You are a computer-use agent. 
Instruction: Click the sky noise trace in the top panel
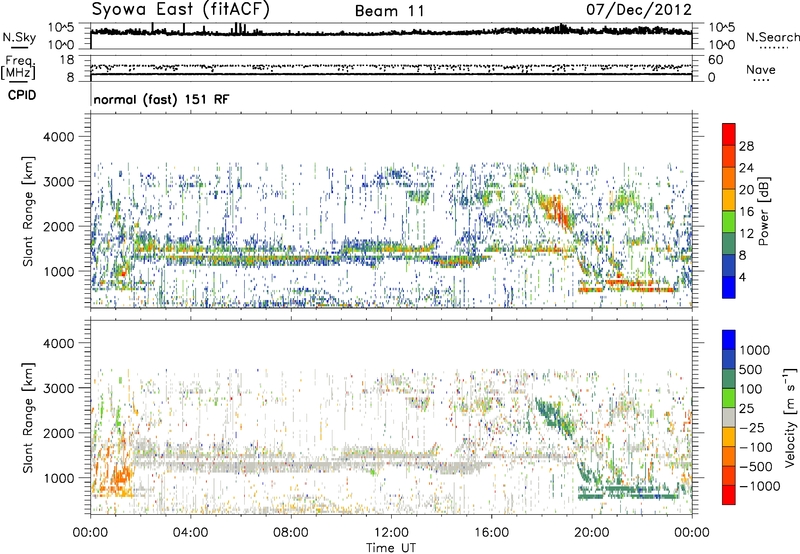pyautogui.click(x=391, y=32)
